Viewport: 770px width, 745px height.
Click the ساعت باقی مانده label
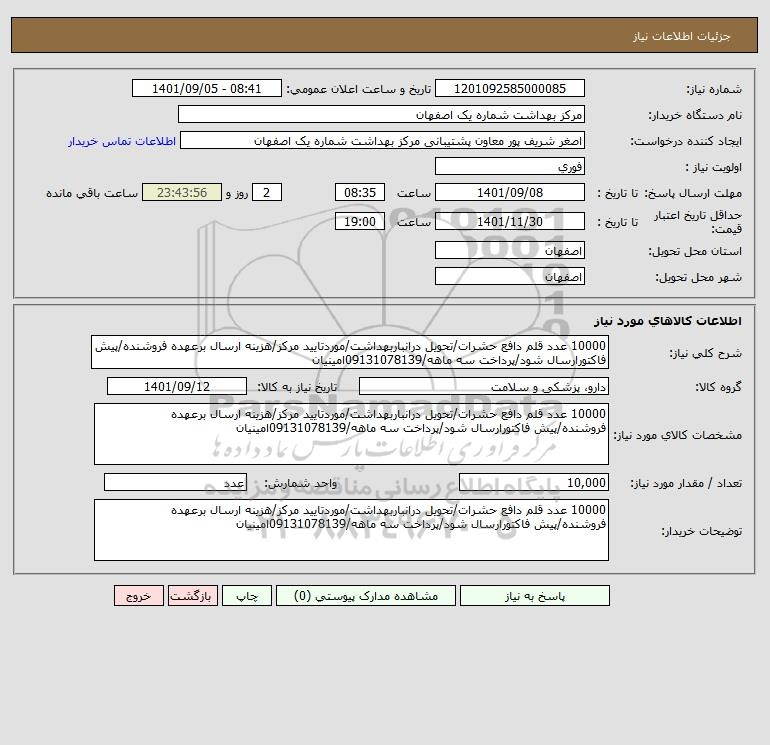[92, 193]
